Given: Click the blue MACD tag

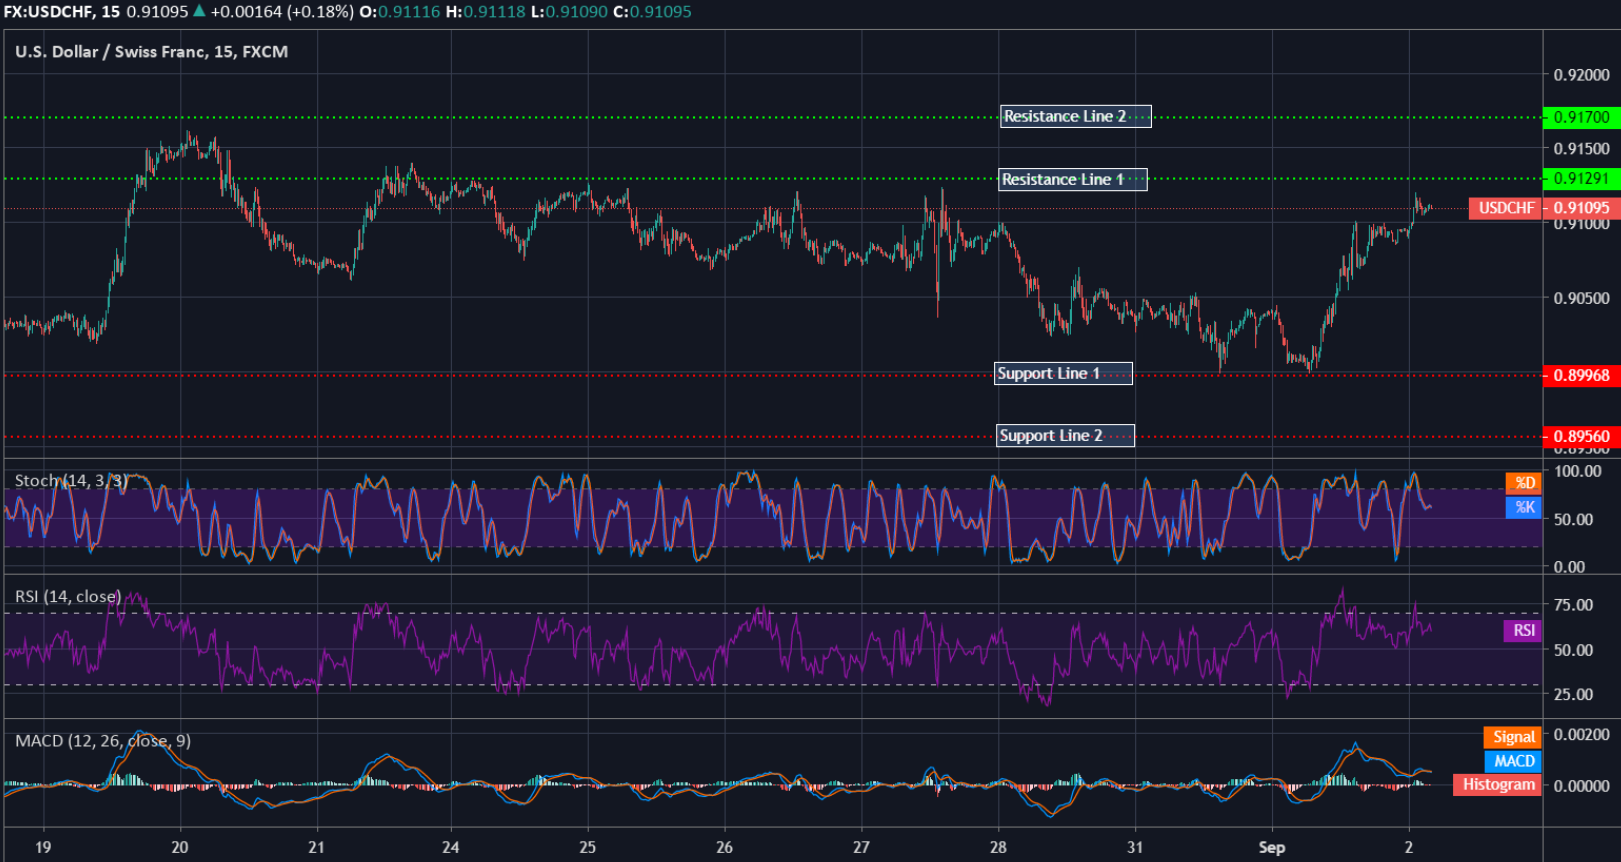Looking at the screenshot, I should [1514, 761].
